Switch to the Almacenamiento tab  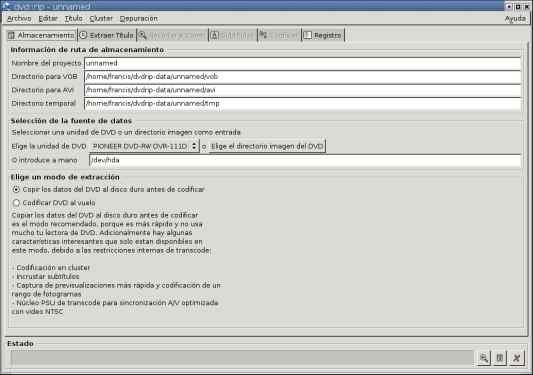[41, 35]
